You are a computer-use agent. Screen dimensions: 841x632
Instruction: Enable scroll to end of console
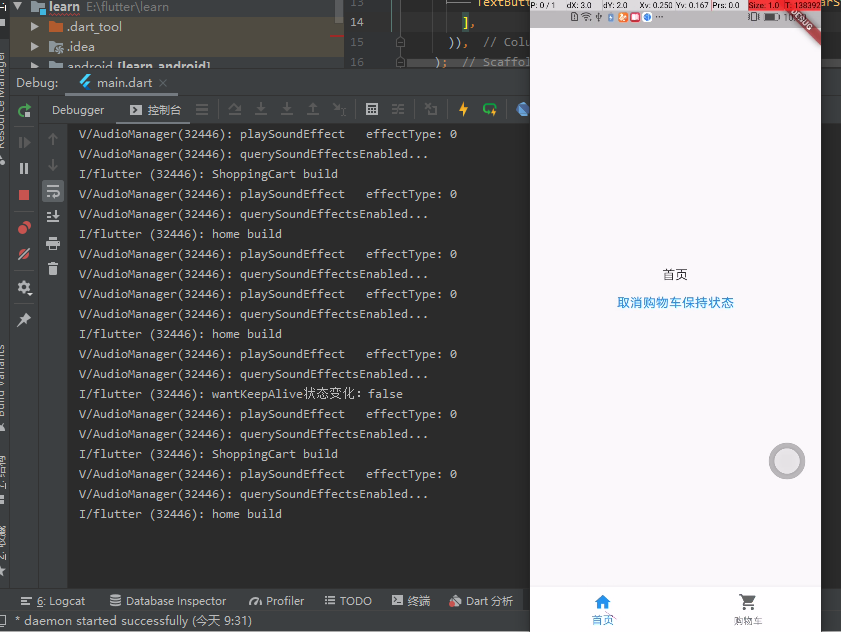[53, 216]
